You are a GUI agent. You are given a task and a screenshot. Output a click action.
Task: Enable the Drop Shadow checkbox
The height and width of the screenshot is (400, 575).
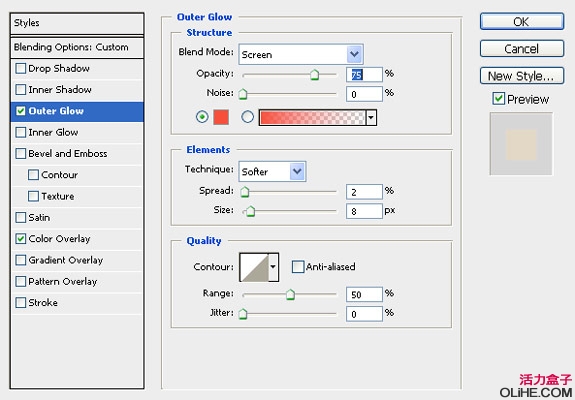pos(21,69)
